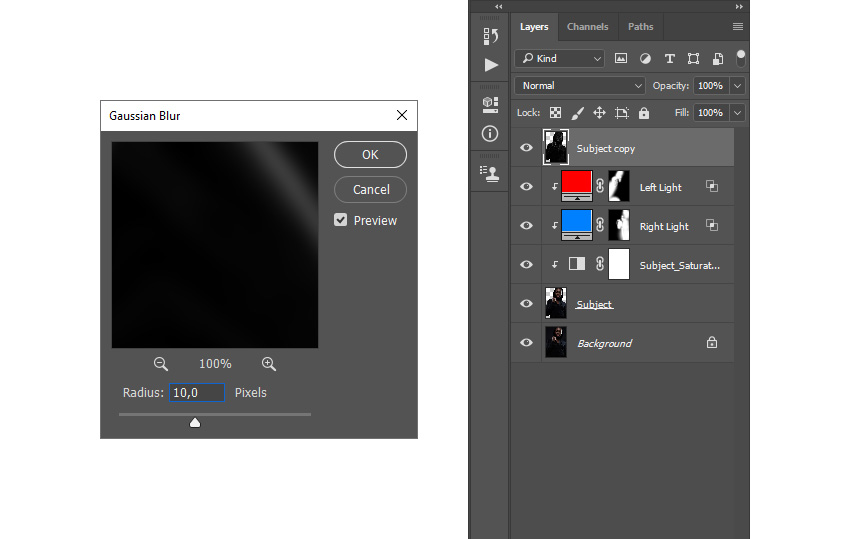
Task: Open the Info panel icon
Action: pos(490,133)
